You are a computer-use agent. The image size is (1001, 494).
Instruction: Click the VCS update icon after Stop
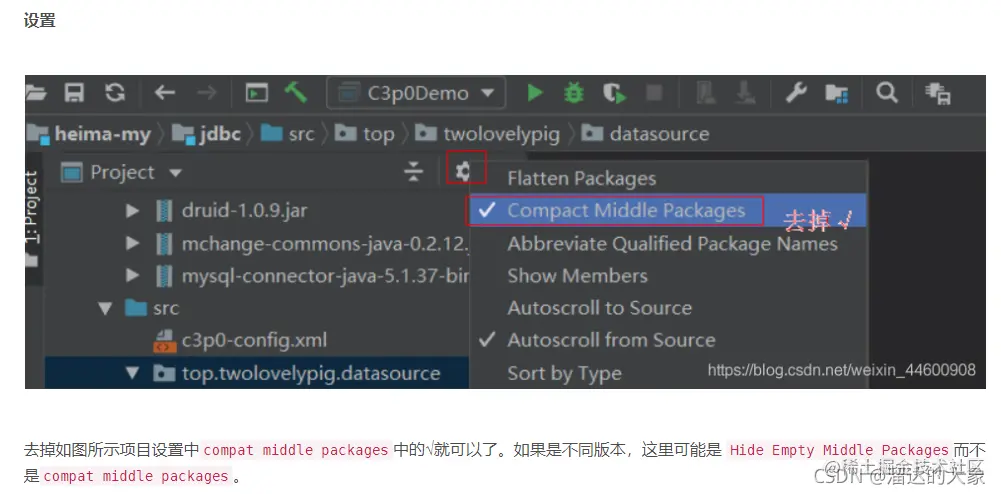[x=706, y=93]
